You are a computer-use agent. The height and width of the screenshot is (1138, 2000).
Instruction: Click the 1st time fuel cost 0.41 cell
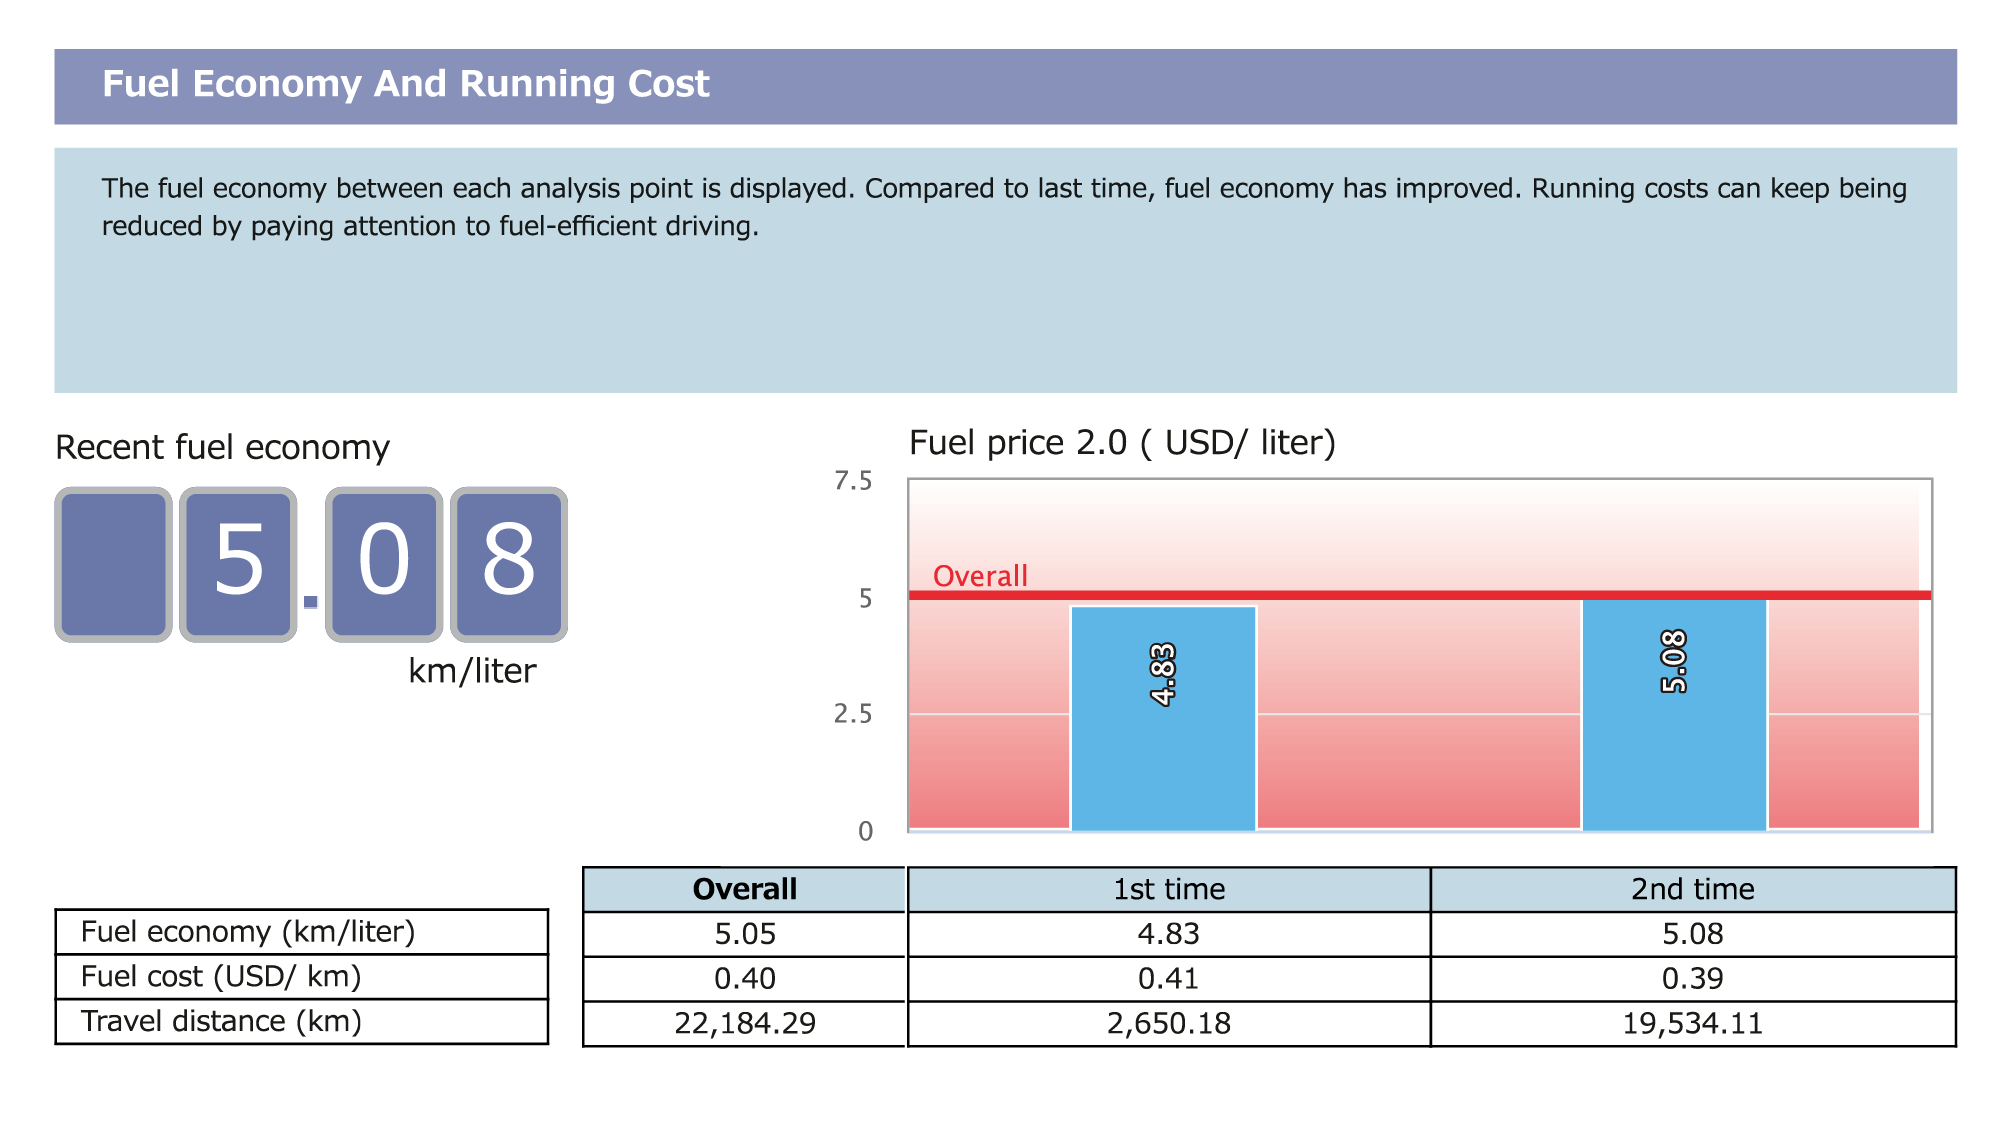click(x=1168, y=979)
